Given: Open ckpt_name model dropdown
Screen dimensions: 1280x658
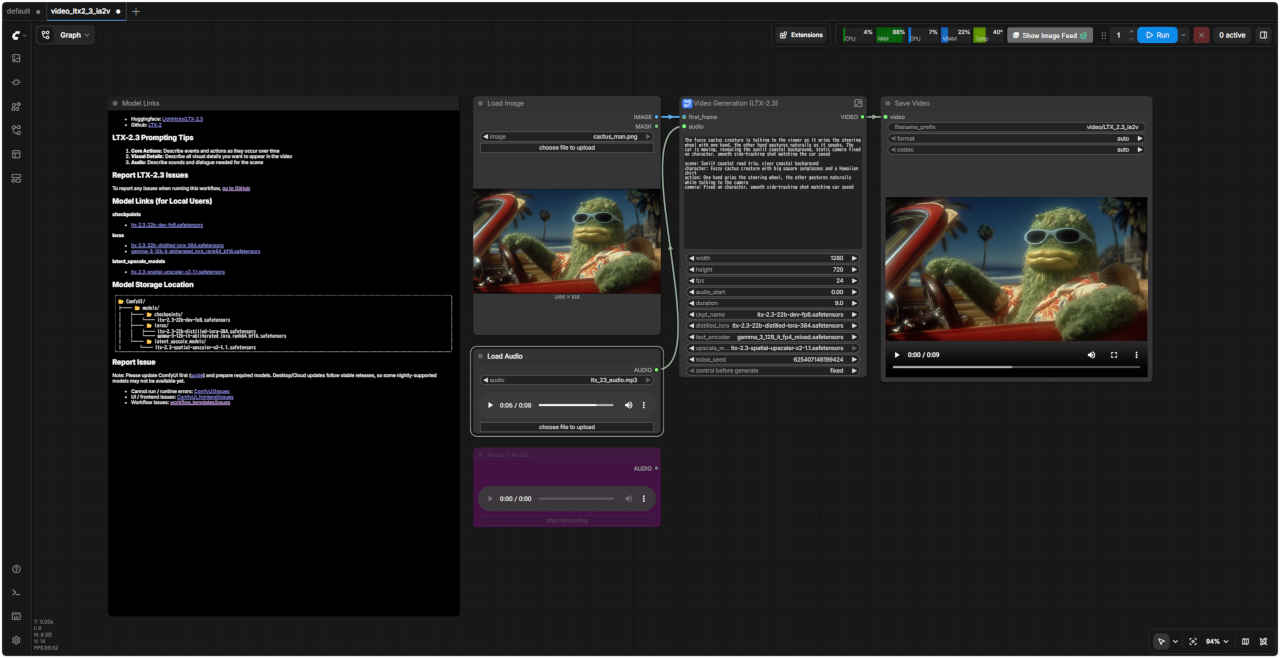Looking at the screenshot, I should pos(773,314).
